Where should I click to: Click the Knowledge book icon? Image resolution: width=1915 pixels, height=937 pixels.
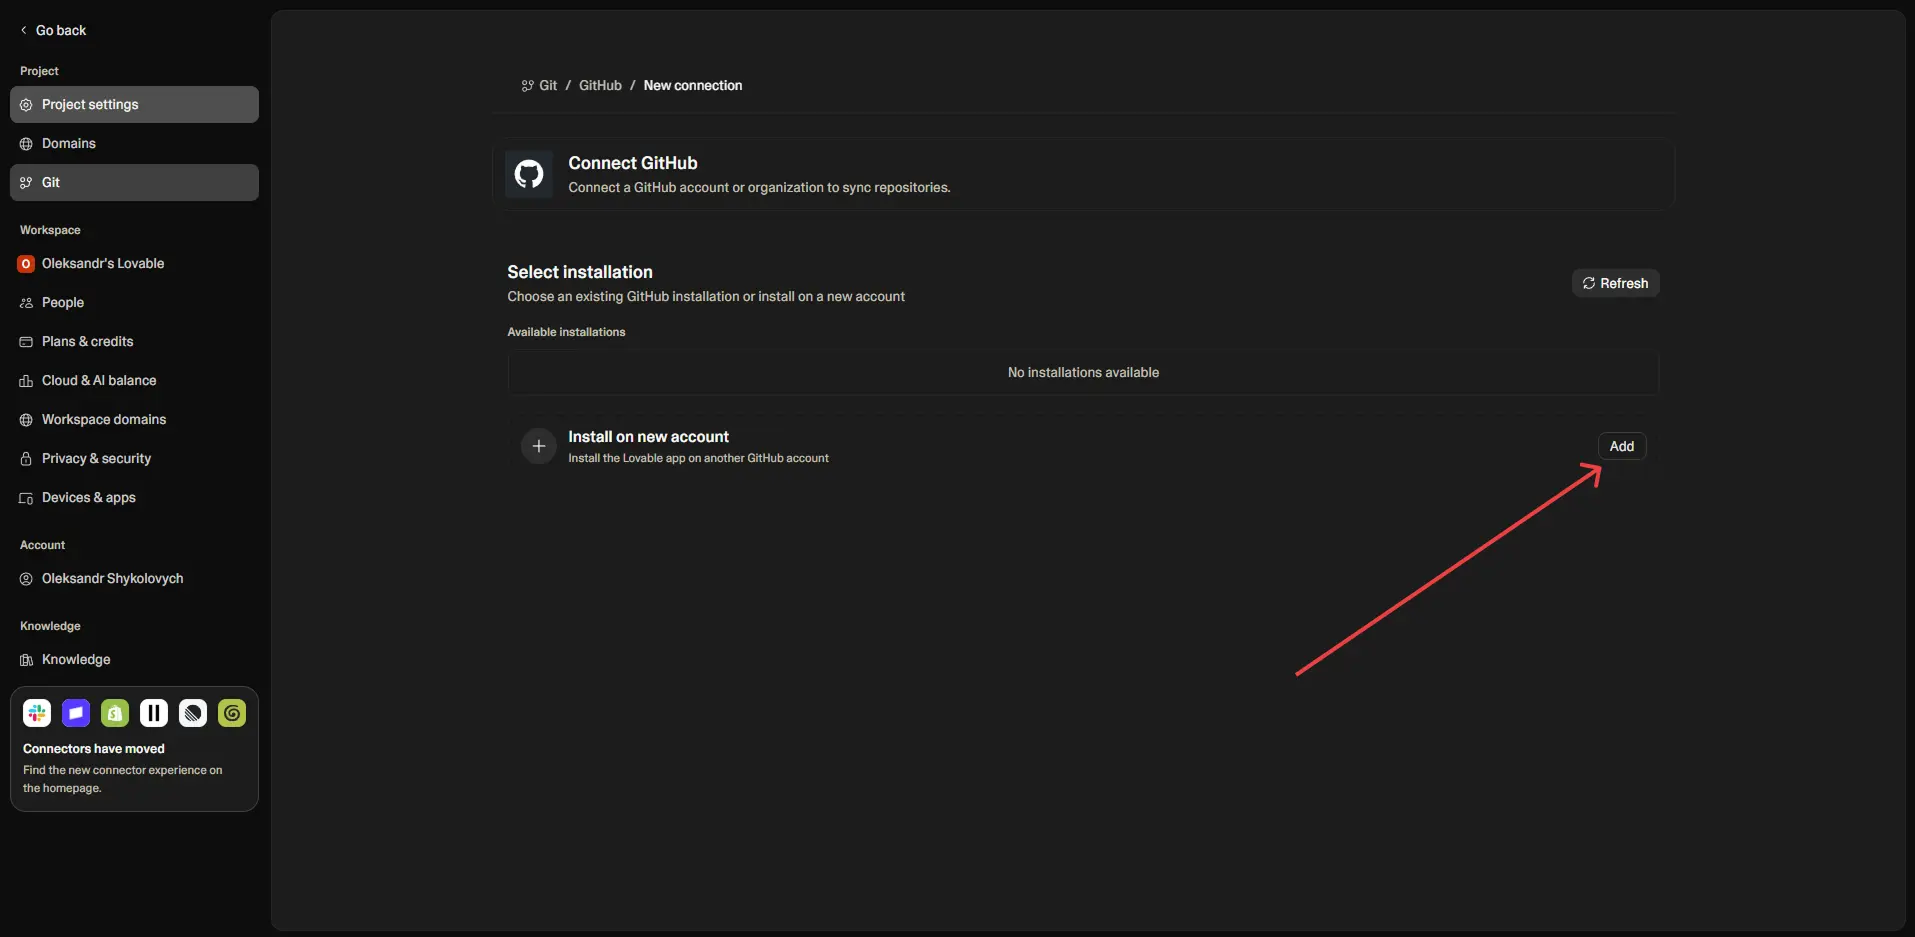26,660
